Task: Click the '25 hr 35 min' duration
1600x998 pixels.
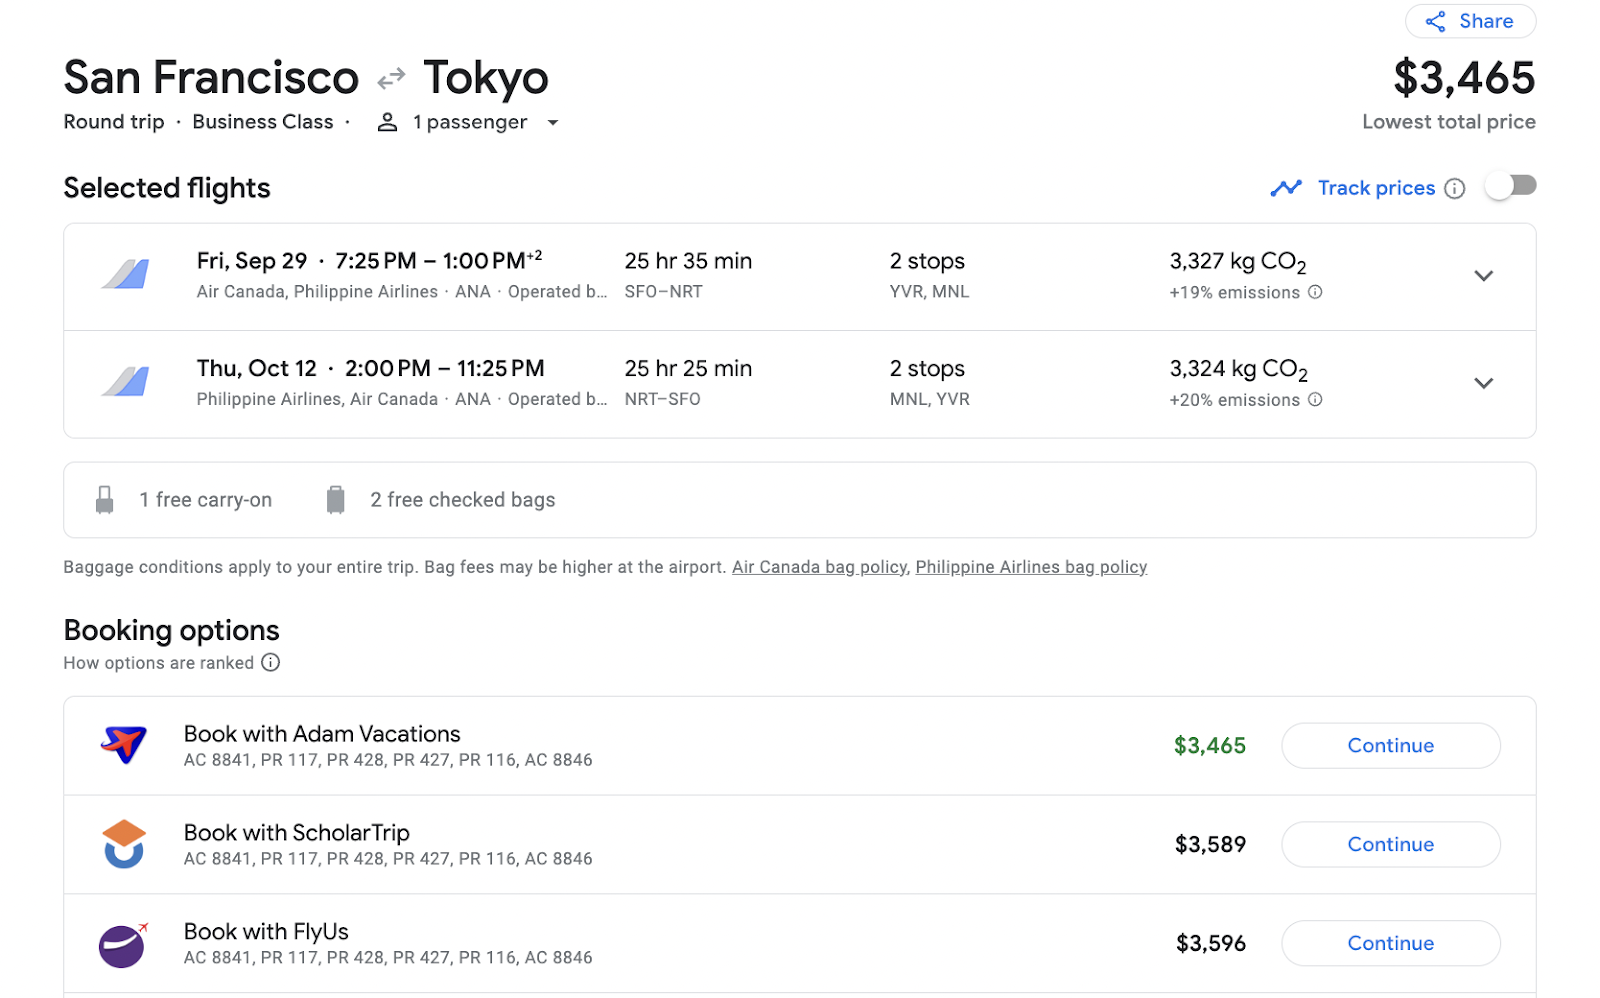Action: point(688,261)
